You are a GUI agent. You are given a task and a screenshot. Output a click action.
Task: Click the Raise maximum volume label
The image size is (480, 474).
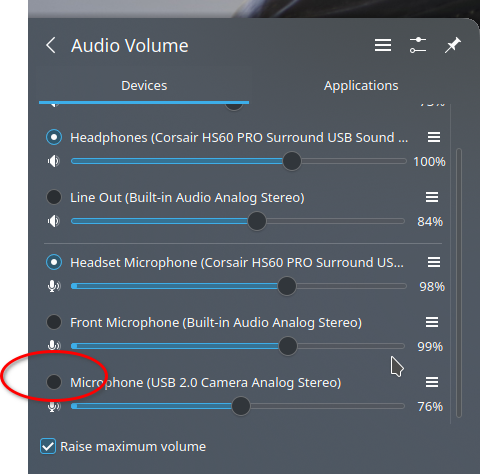(x=133, y=447)
